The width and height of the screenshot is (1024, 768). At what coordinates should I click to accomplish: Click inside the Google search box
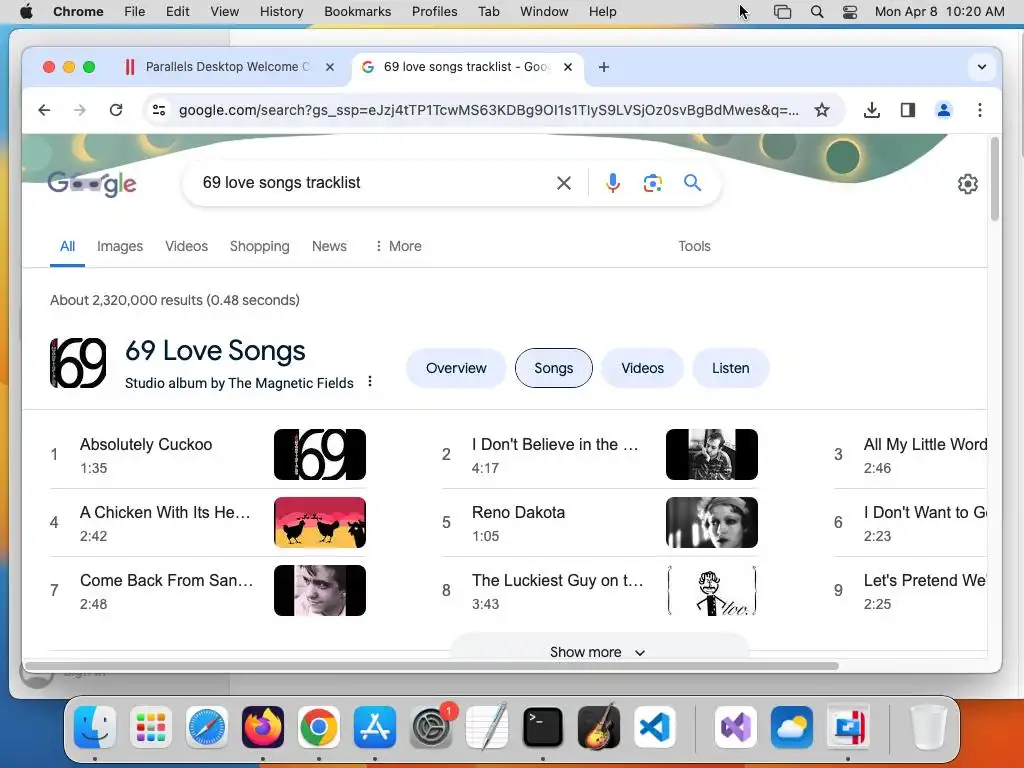pos(372,183)
